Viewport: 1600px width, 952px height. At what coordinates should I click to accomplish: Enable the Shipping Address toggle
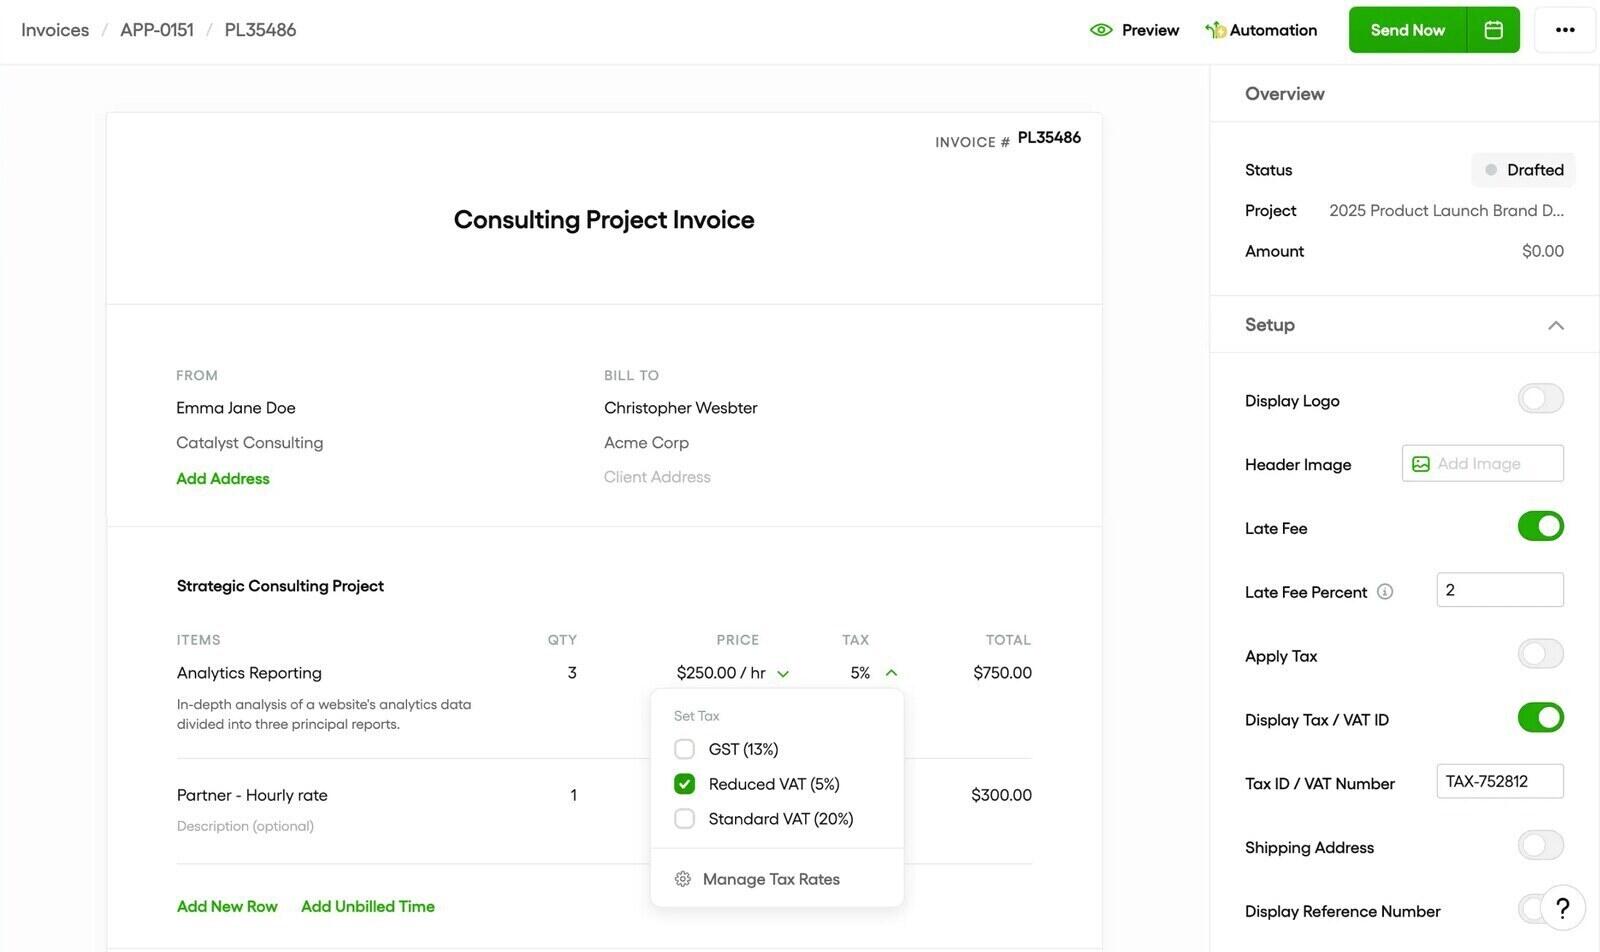point(1540,845)
